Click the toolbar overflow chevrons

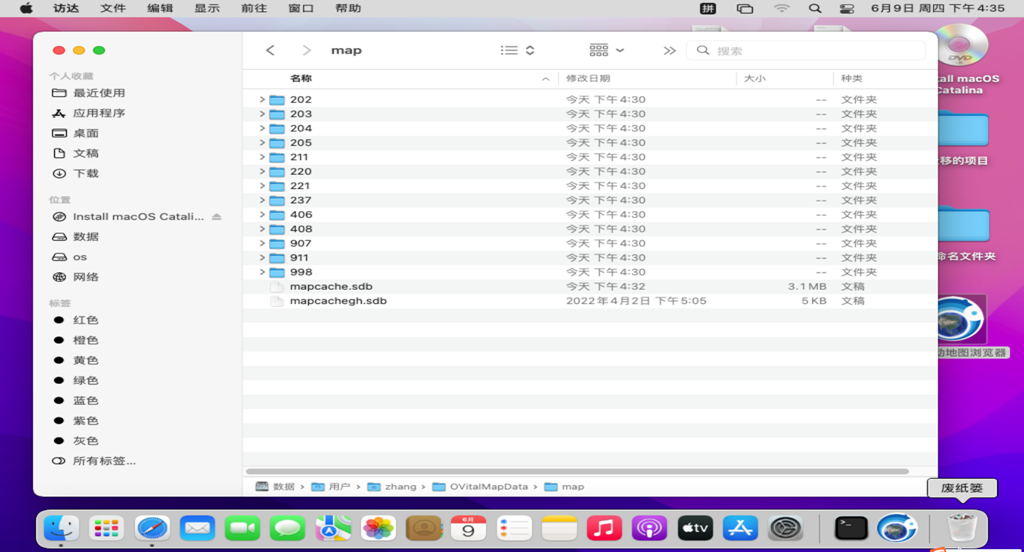(x=669, y=50)
